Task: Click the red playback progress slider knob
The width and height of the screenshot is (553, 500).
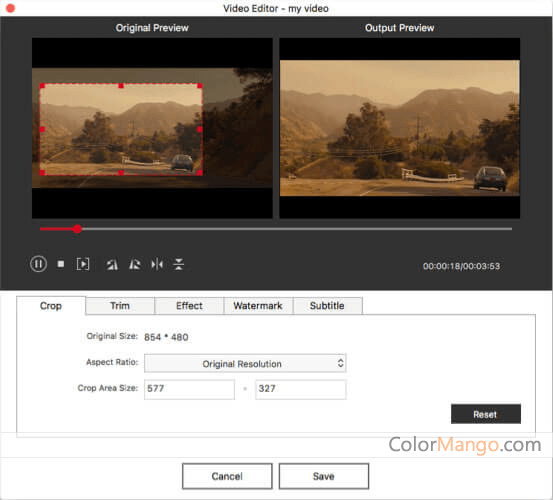Action: (77, 229)
